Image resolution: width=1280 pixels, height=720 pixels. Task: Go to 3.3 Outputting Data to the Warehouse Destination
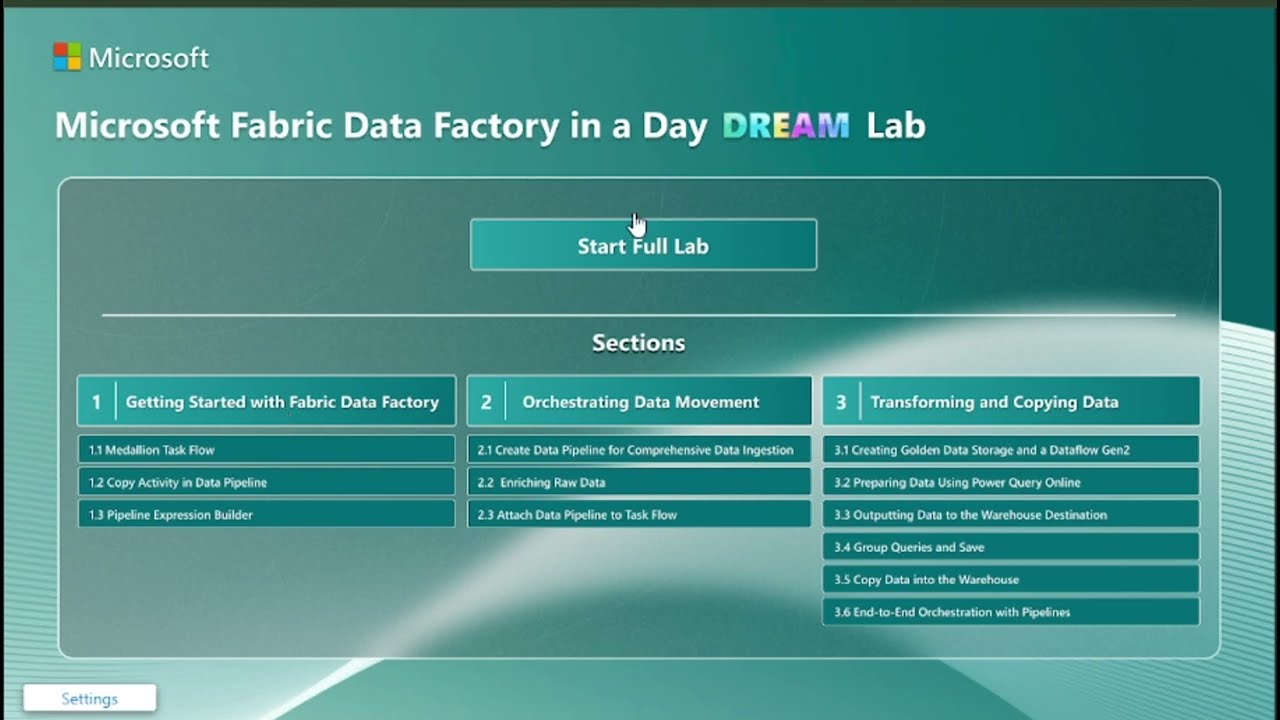[1011, 515]
